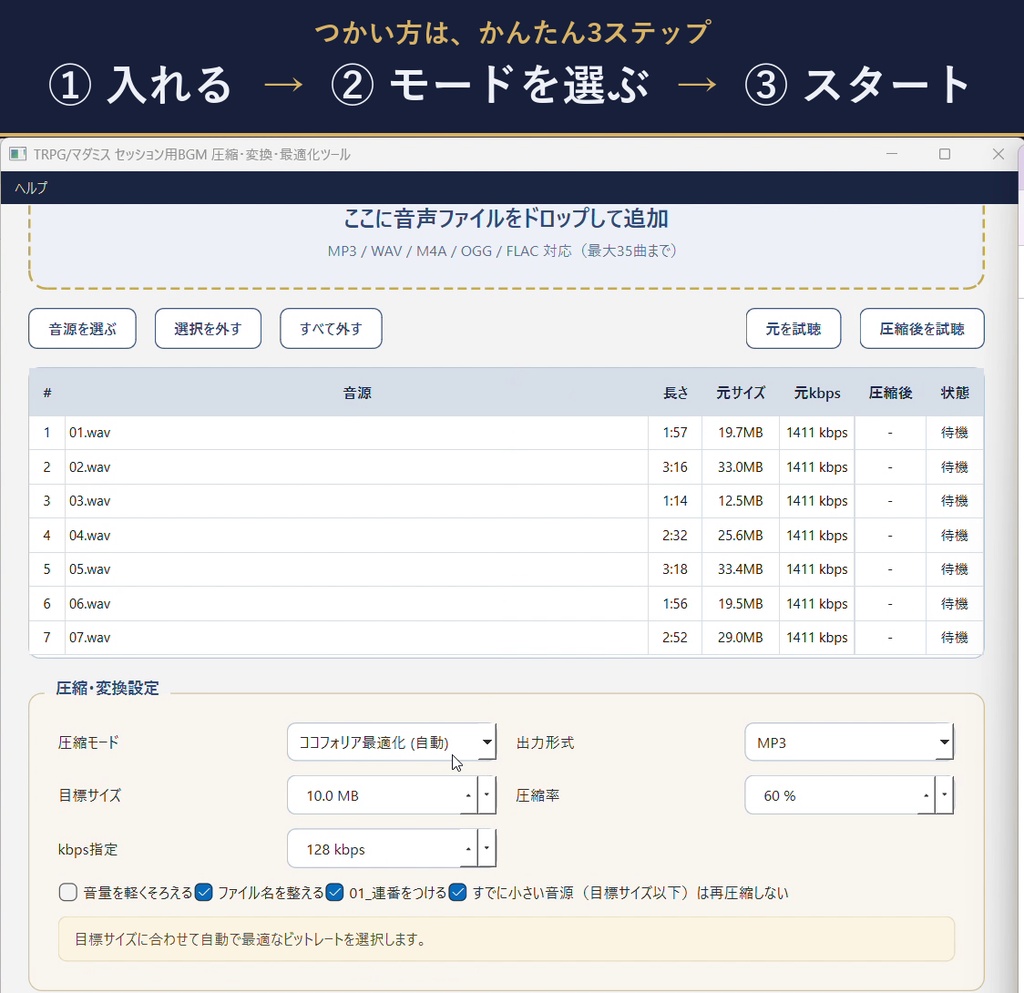Click the 状態 column header

coord(955,392)
